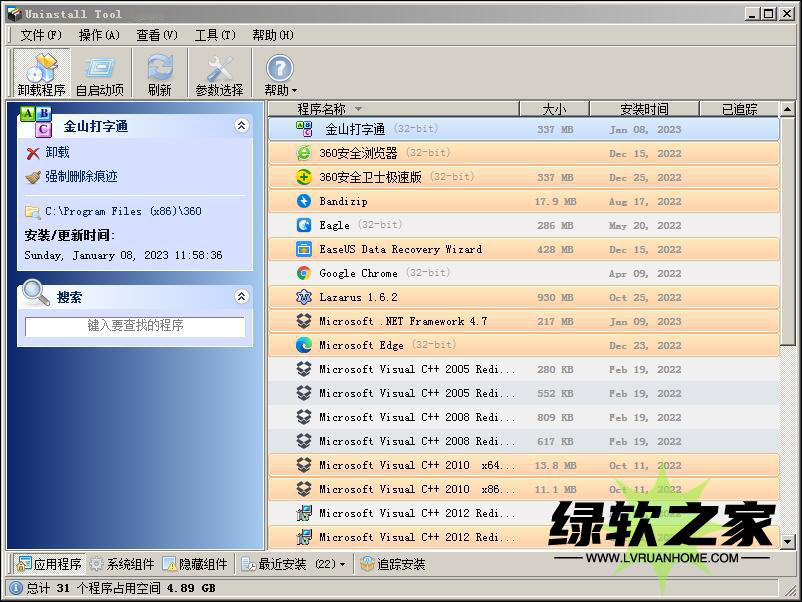Click the Microsoft Edge icon in the list
The image size is (802, 602).
pos(304,345)
